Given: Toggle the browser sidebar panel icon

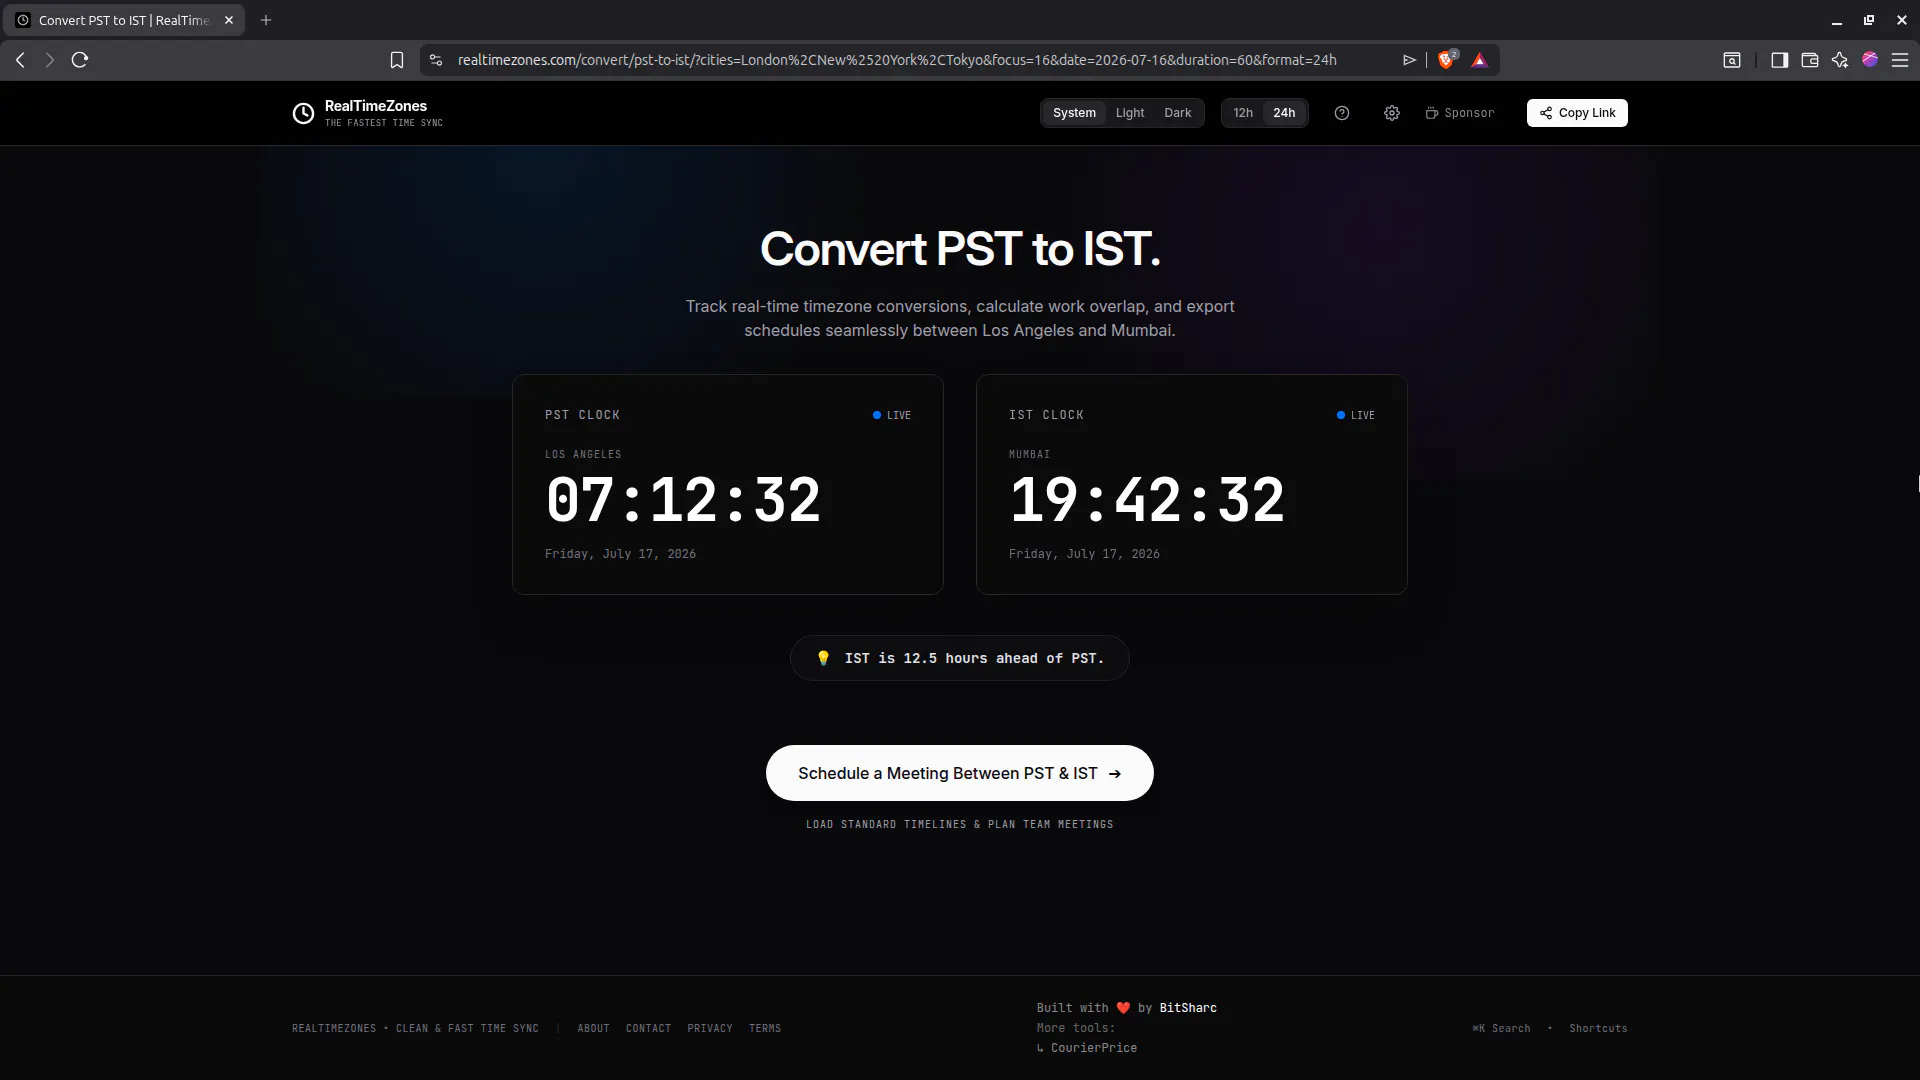Looking at the screenshot, I should (1779, 60).
